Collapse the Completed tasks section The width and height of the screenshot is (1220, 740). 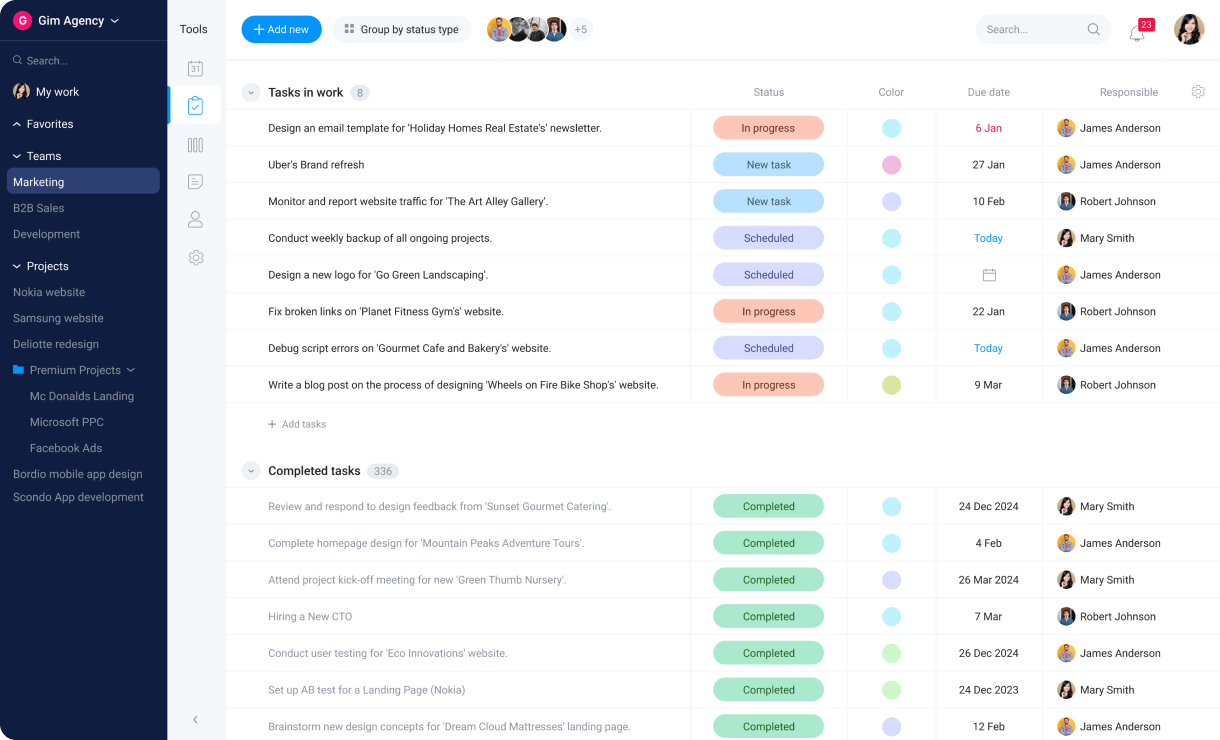(x=251, y=470)
